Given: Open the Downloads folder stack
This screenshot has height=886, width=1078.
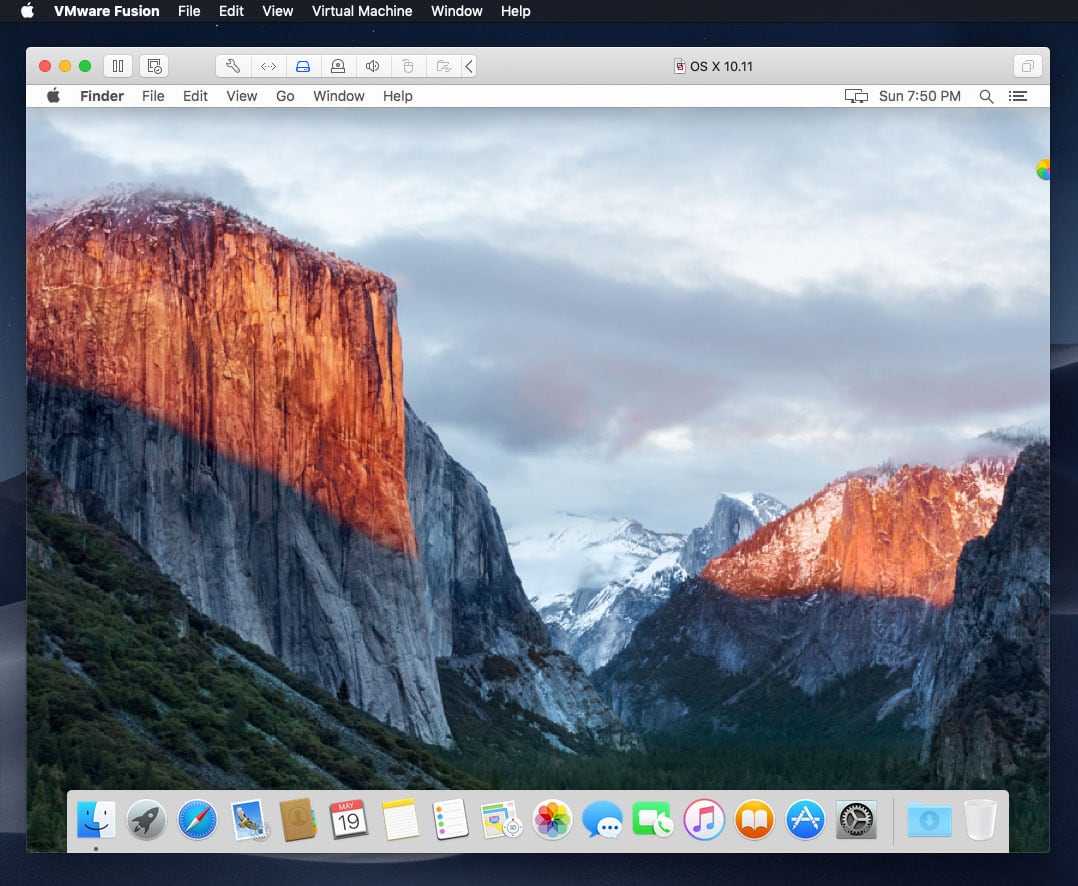Looking at the screenshot, I should click(x=929, y=821).
